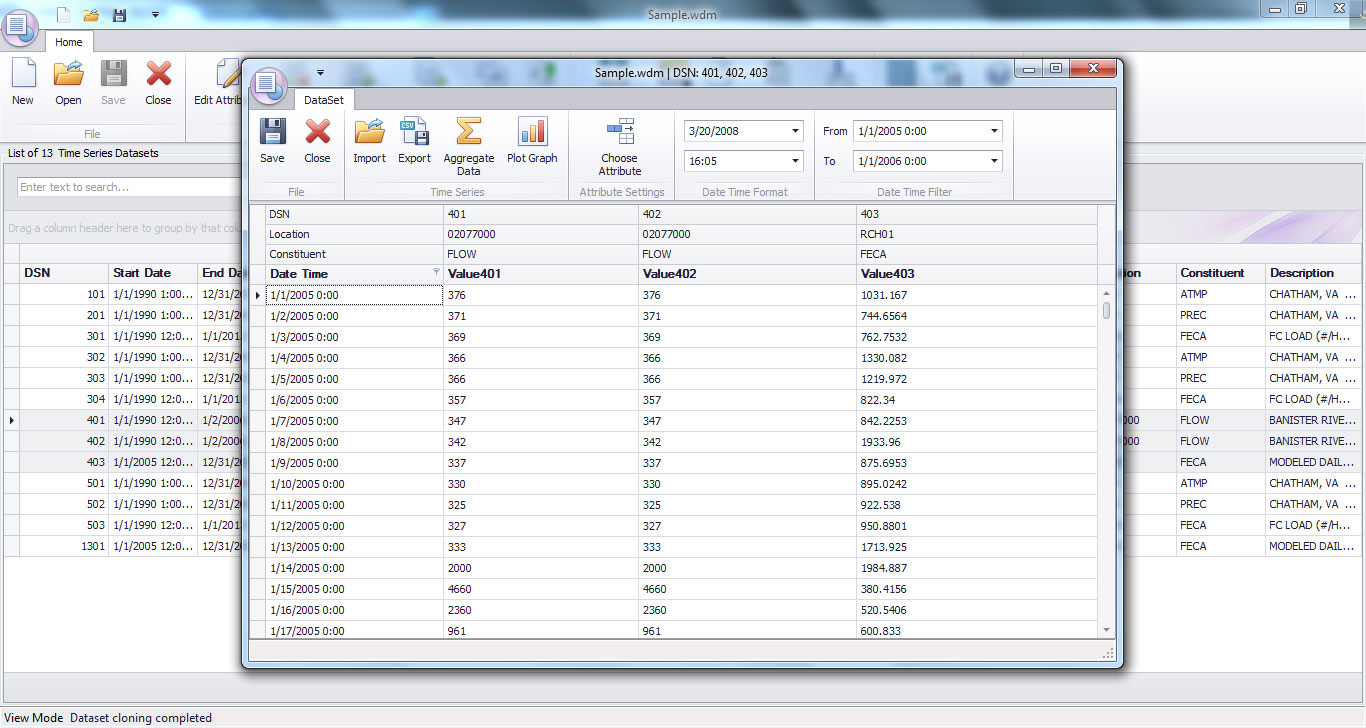Open the Choose Attribute tool
Viewport: 1366px width, 728px height.
click(x=620, y=142)
